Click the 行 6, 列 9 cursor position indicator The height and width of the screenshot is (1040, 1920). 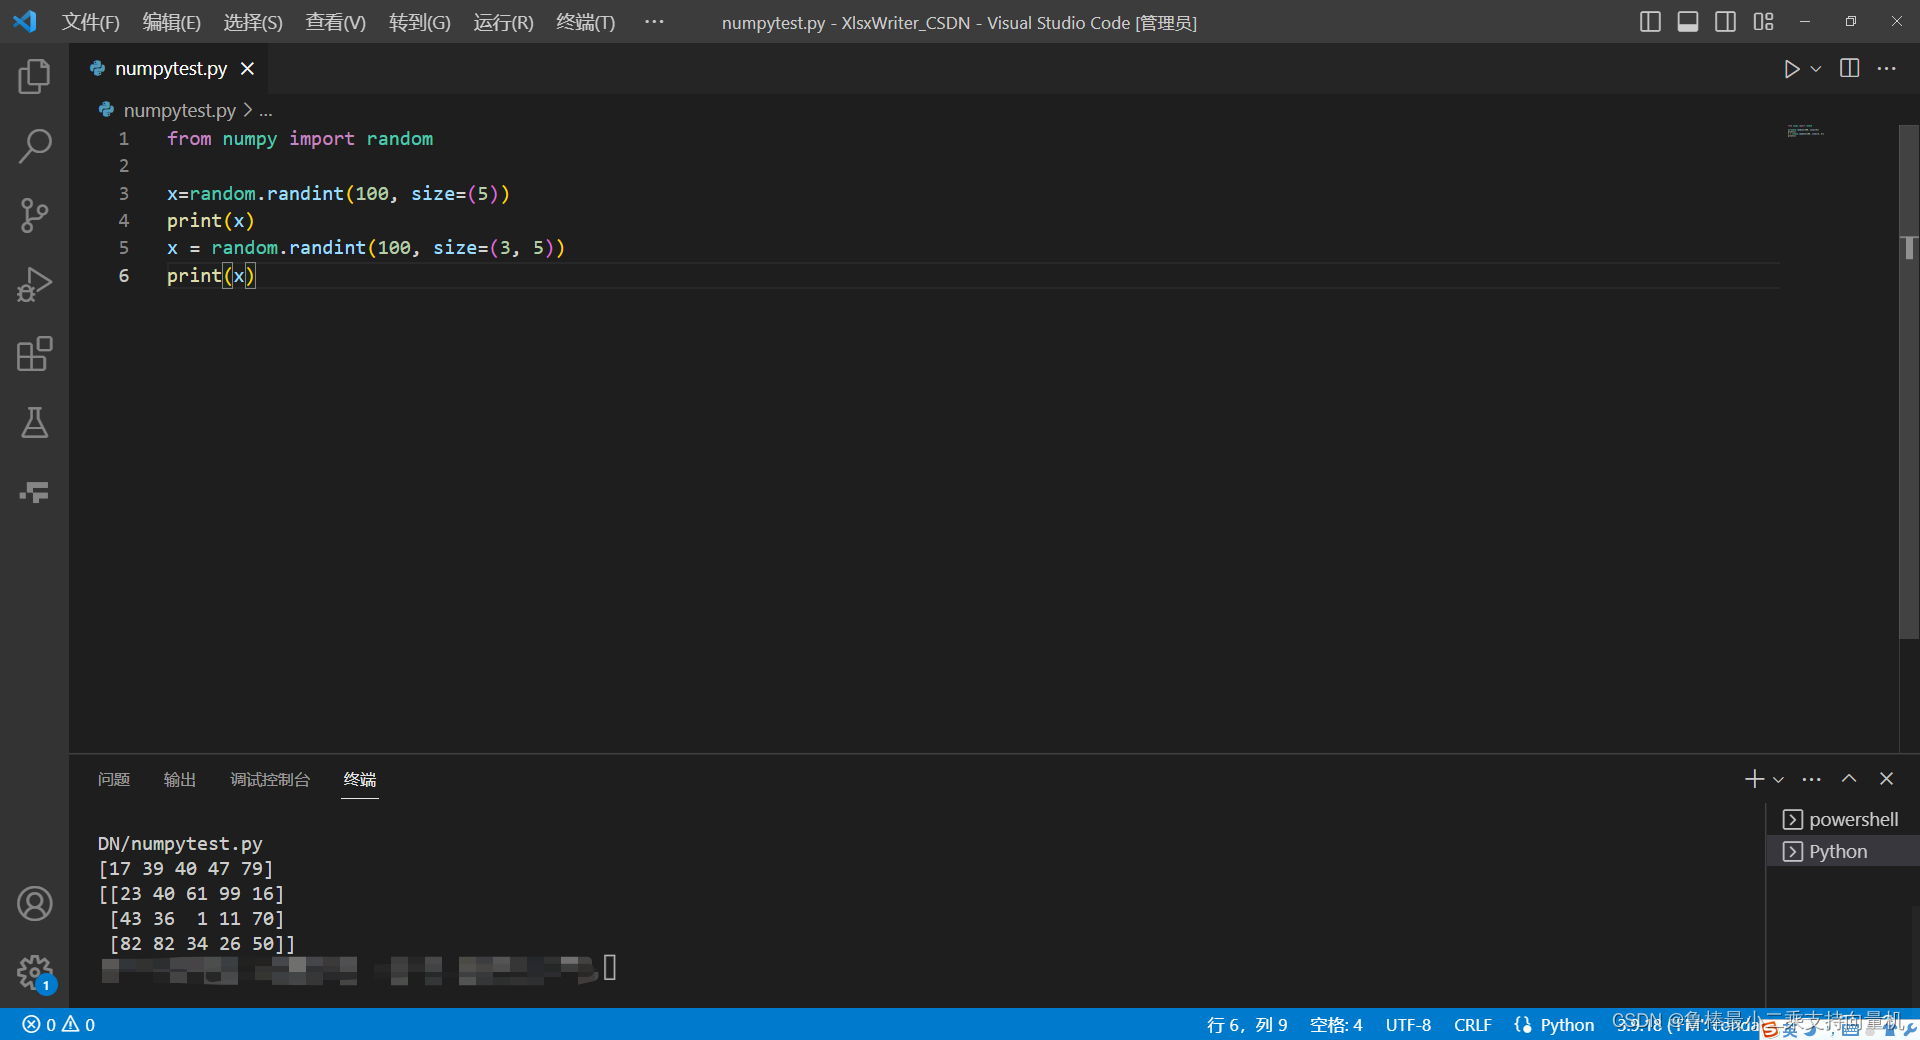[1247, 1025]
